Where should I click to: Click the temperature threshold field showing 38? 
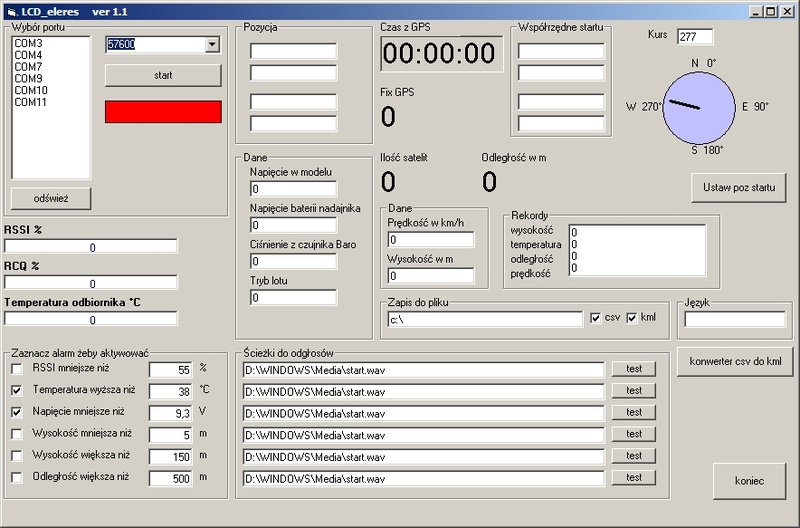170,391
